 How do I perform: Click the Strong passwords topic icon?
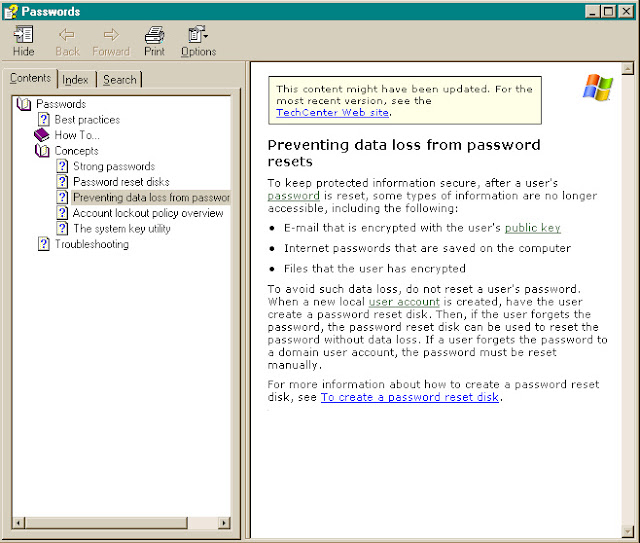(62, 166)
